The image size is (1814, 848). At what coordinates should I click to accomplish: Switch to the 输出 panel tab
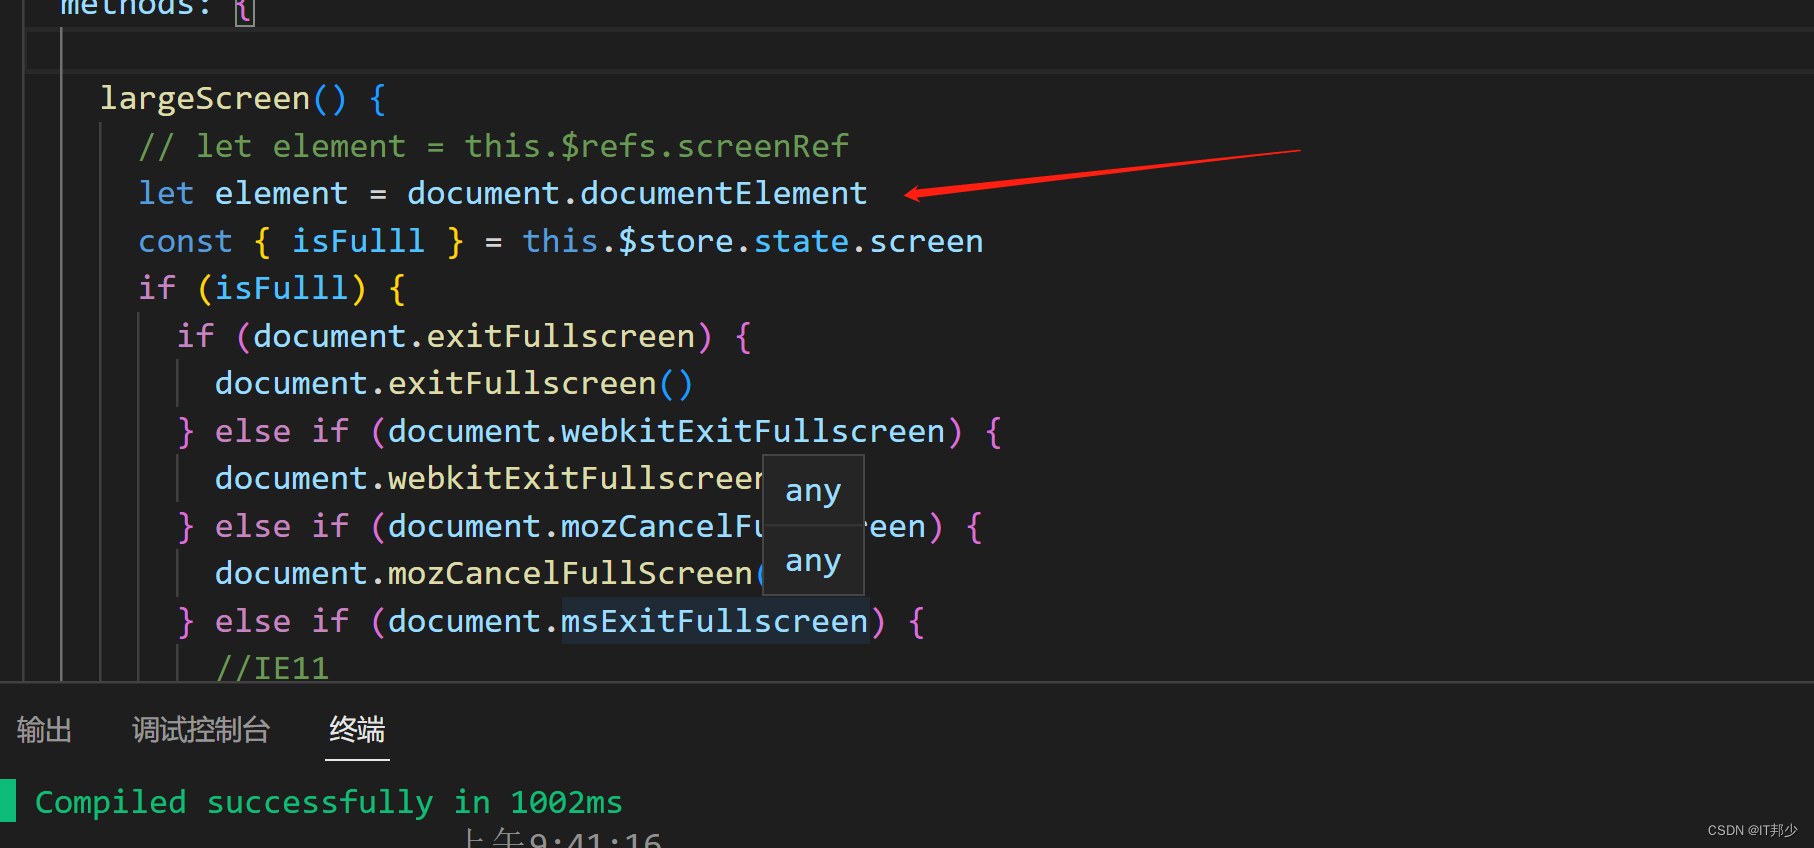click(44, 730)
